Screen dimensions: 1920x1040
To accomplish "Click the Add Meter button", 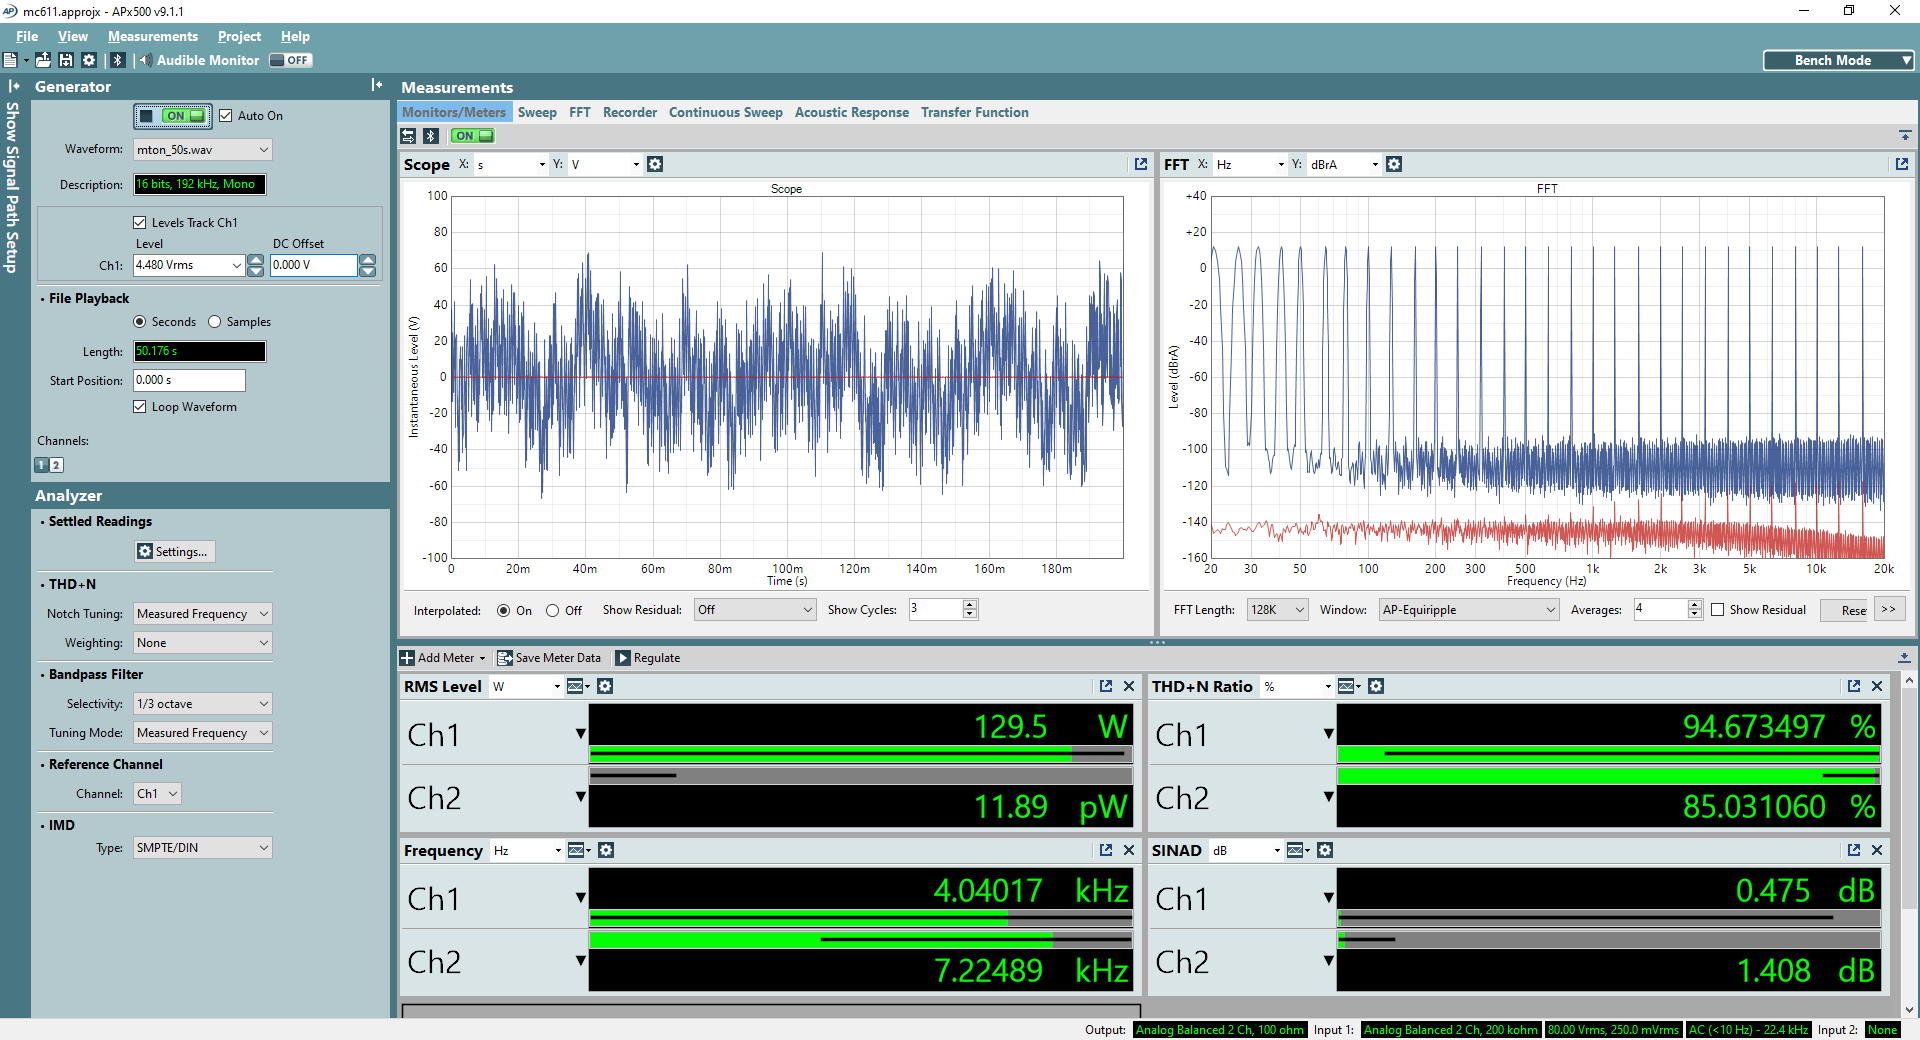I will (x=442, y=658).
